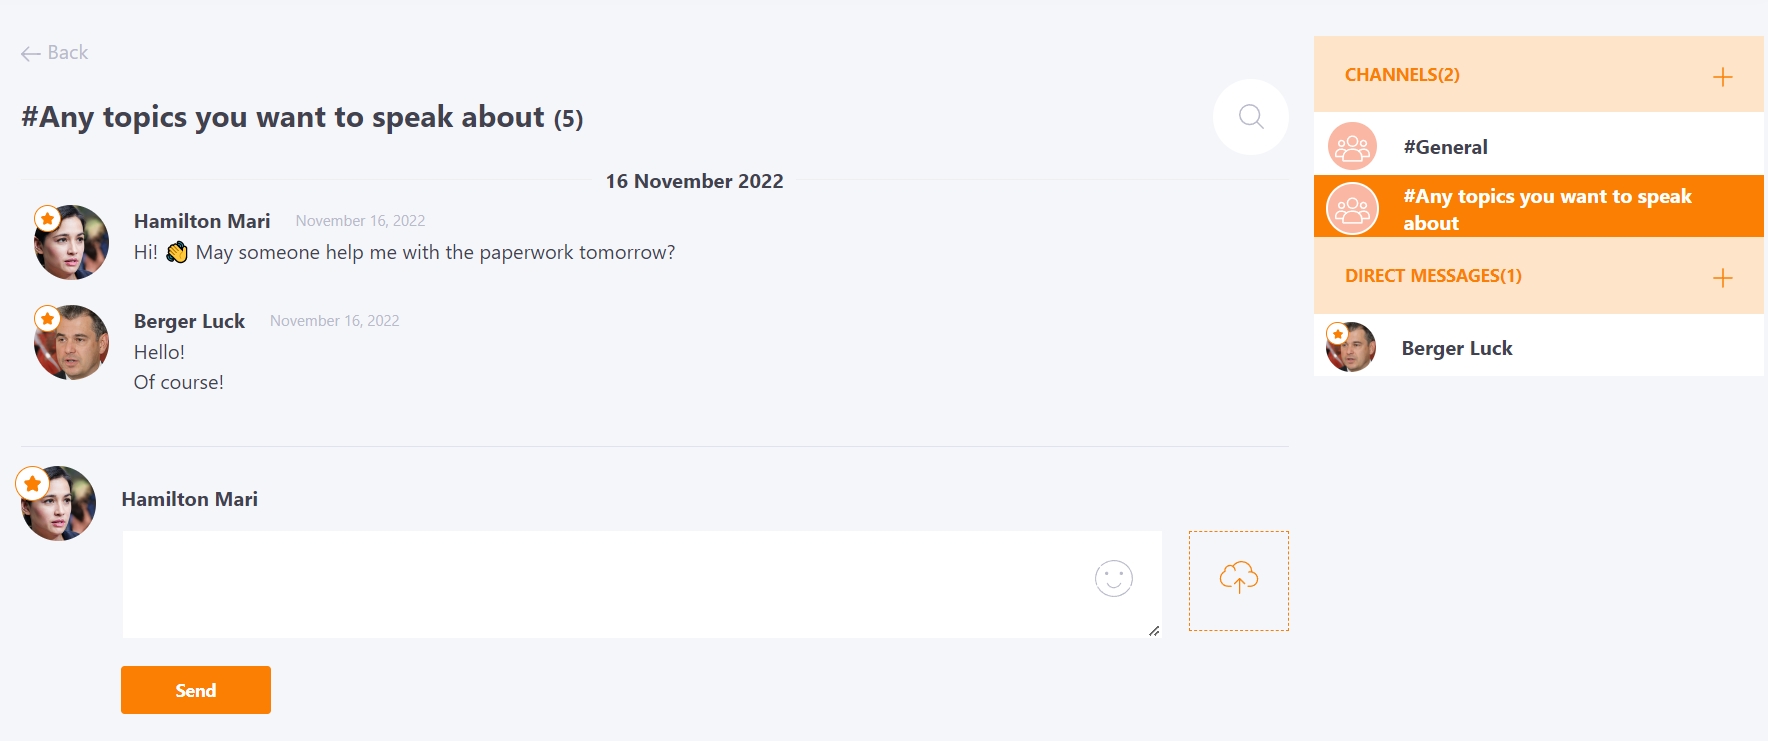Start new direct message with plus icon
1768x741 pixels.
pos(1722,278)
